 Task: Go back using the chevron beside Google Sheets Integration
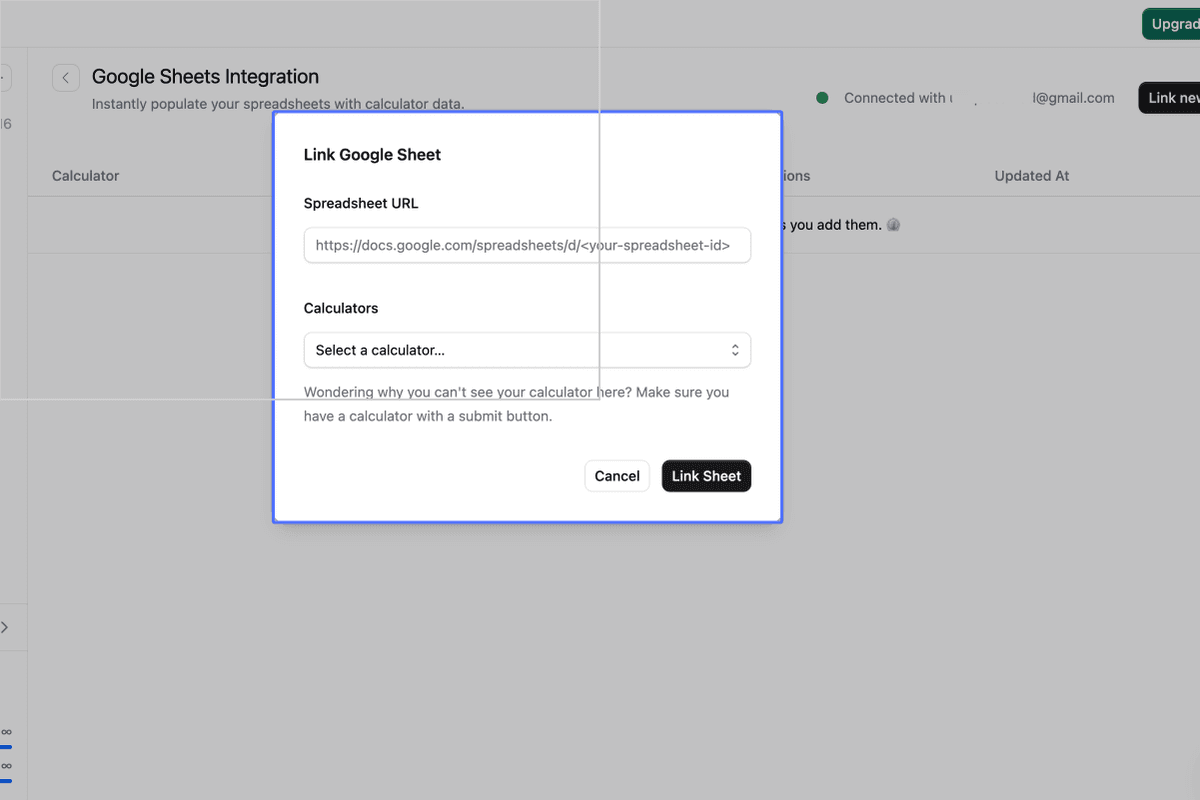click(x=66, y=78)
